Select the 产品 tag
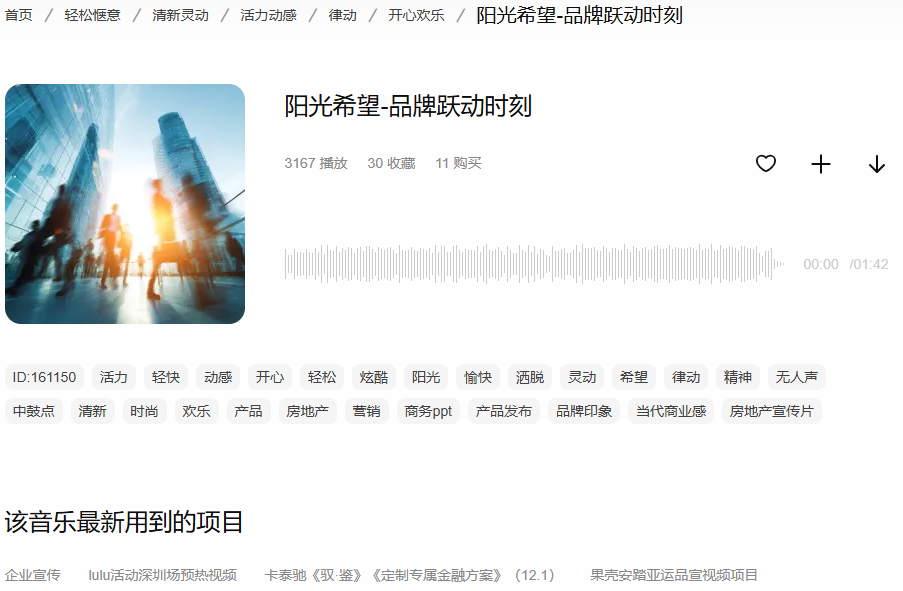The width and height of the screenshot is (903, 591). [x=248, y=411]
